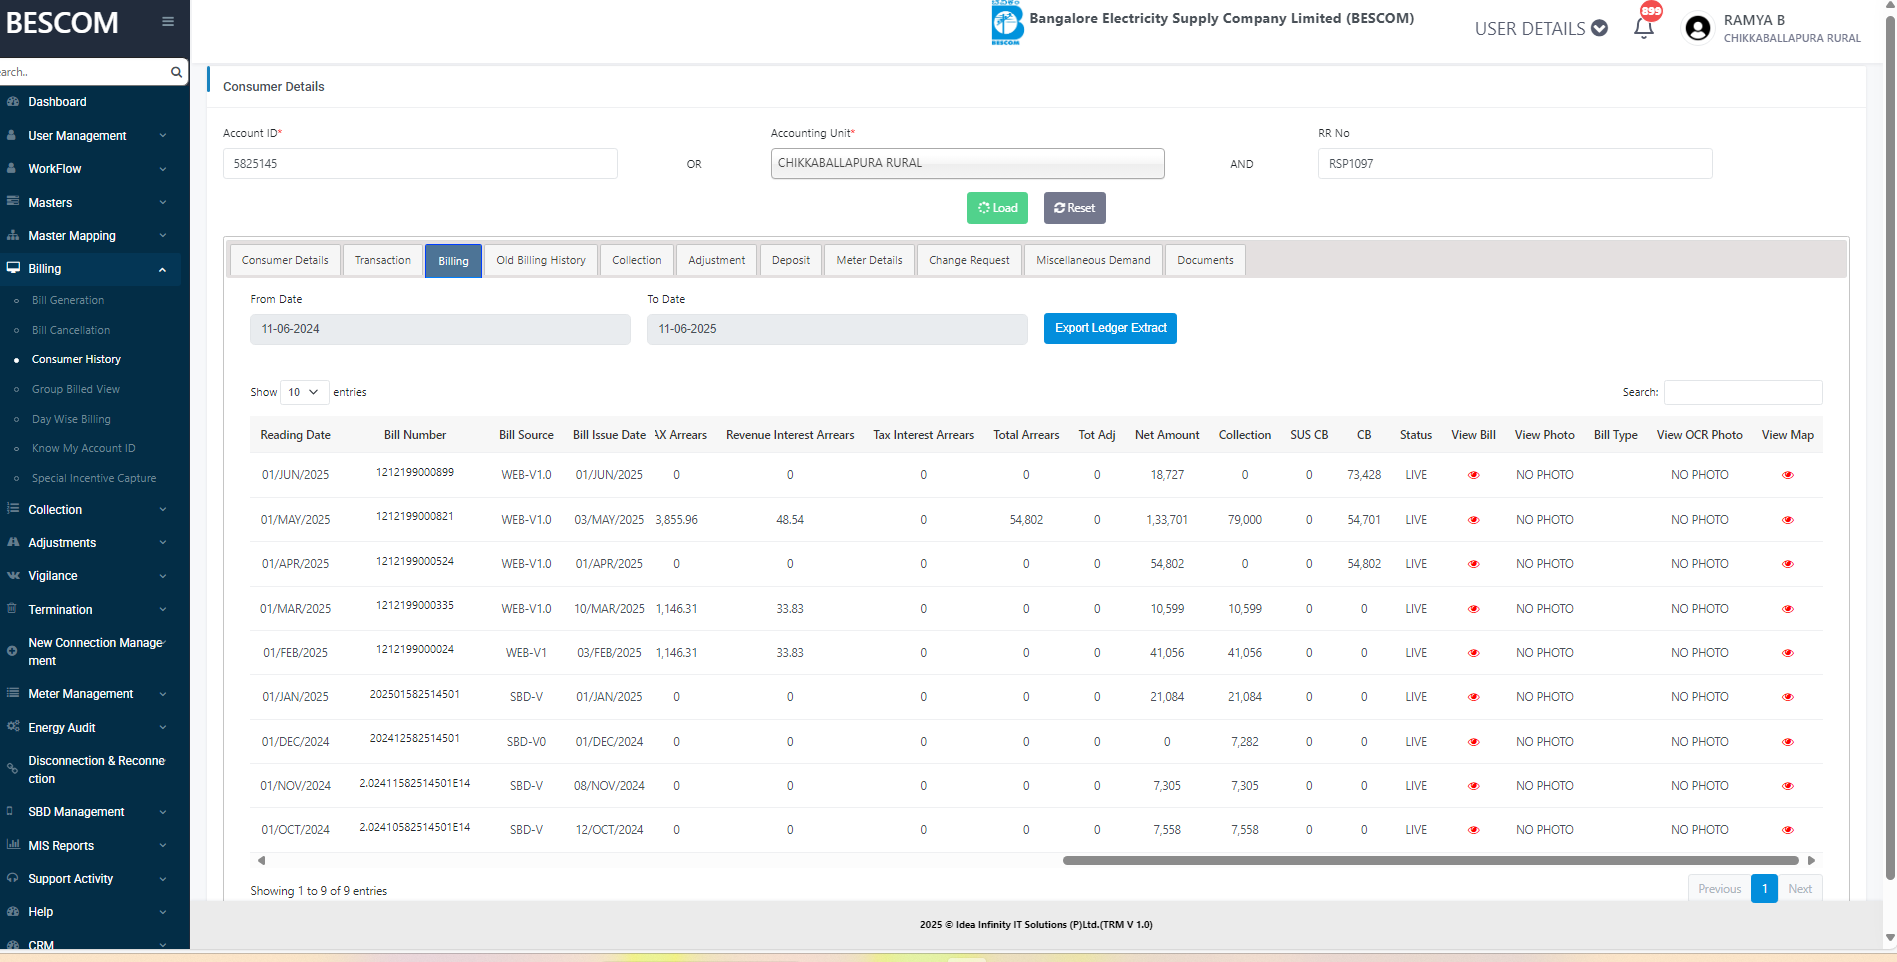Expand Termination sidebar menu
The width and height of the screenshot is (1897, 962).
[x=90, y=610]
